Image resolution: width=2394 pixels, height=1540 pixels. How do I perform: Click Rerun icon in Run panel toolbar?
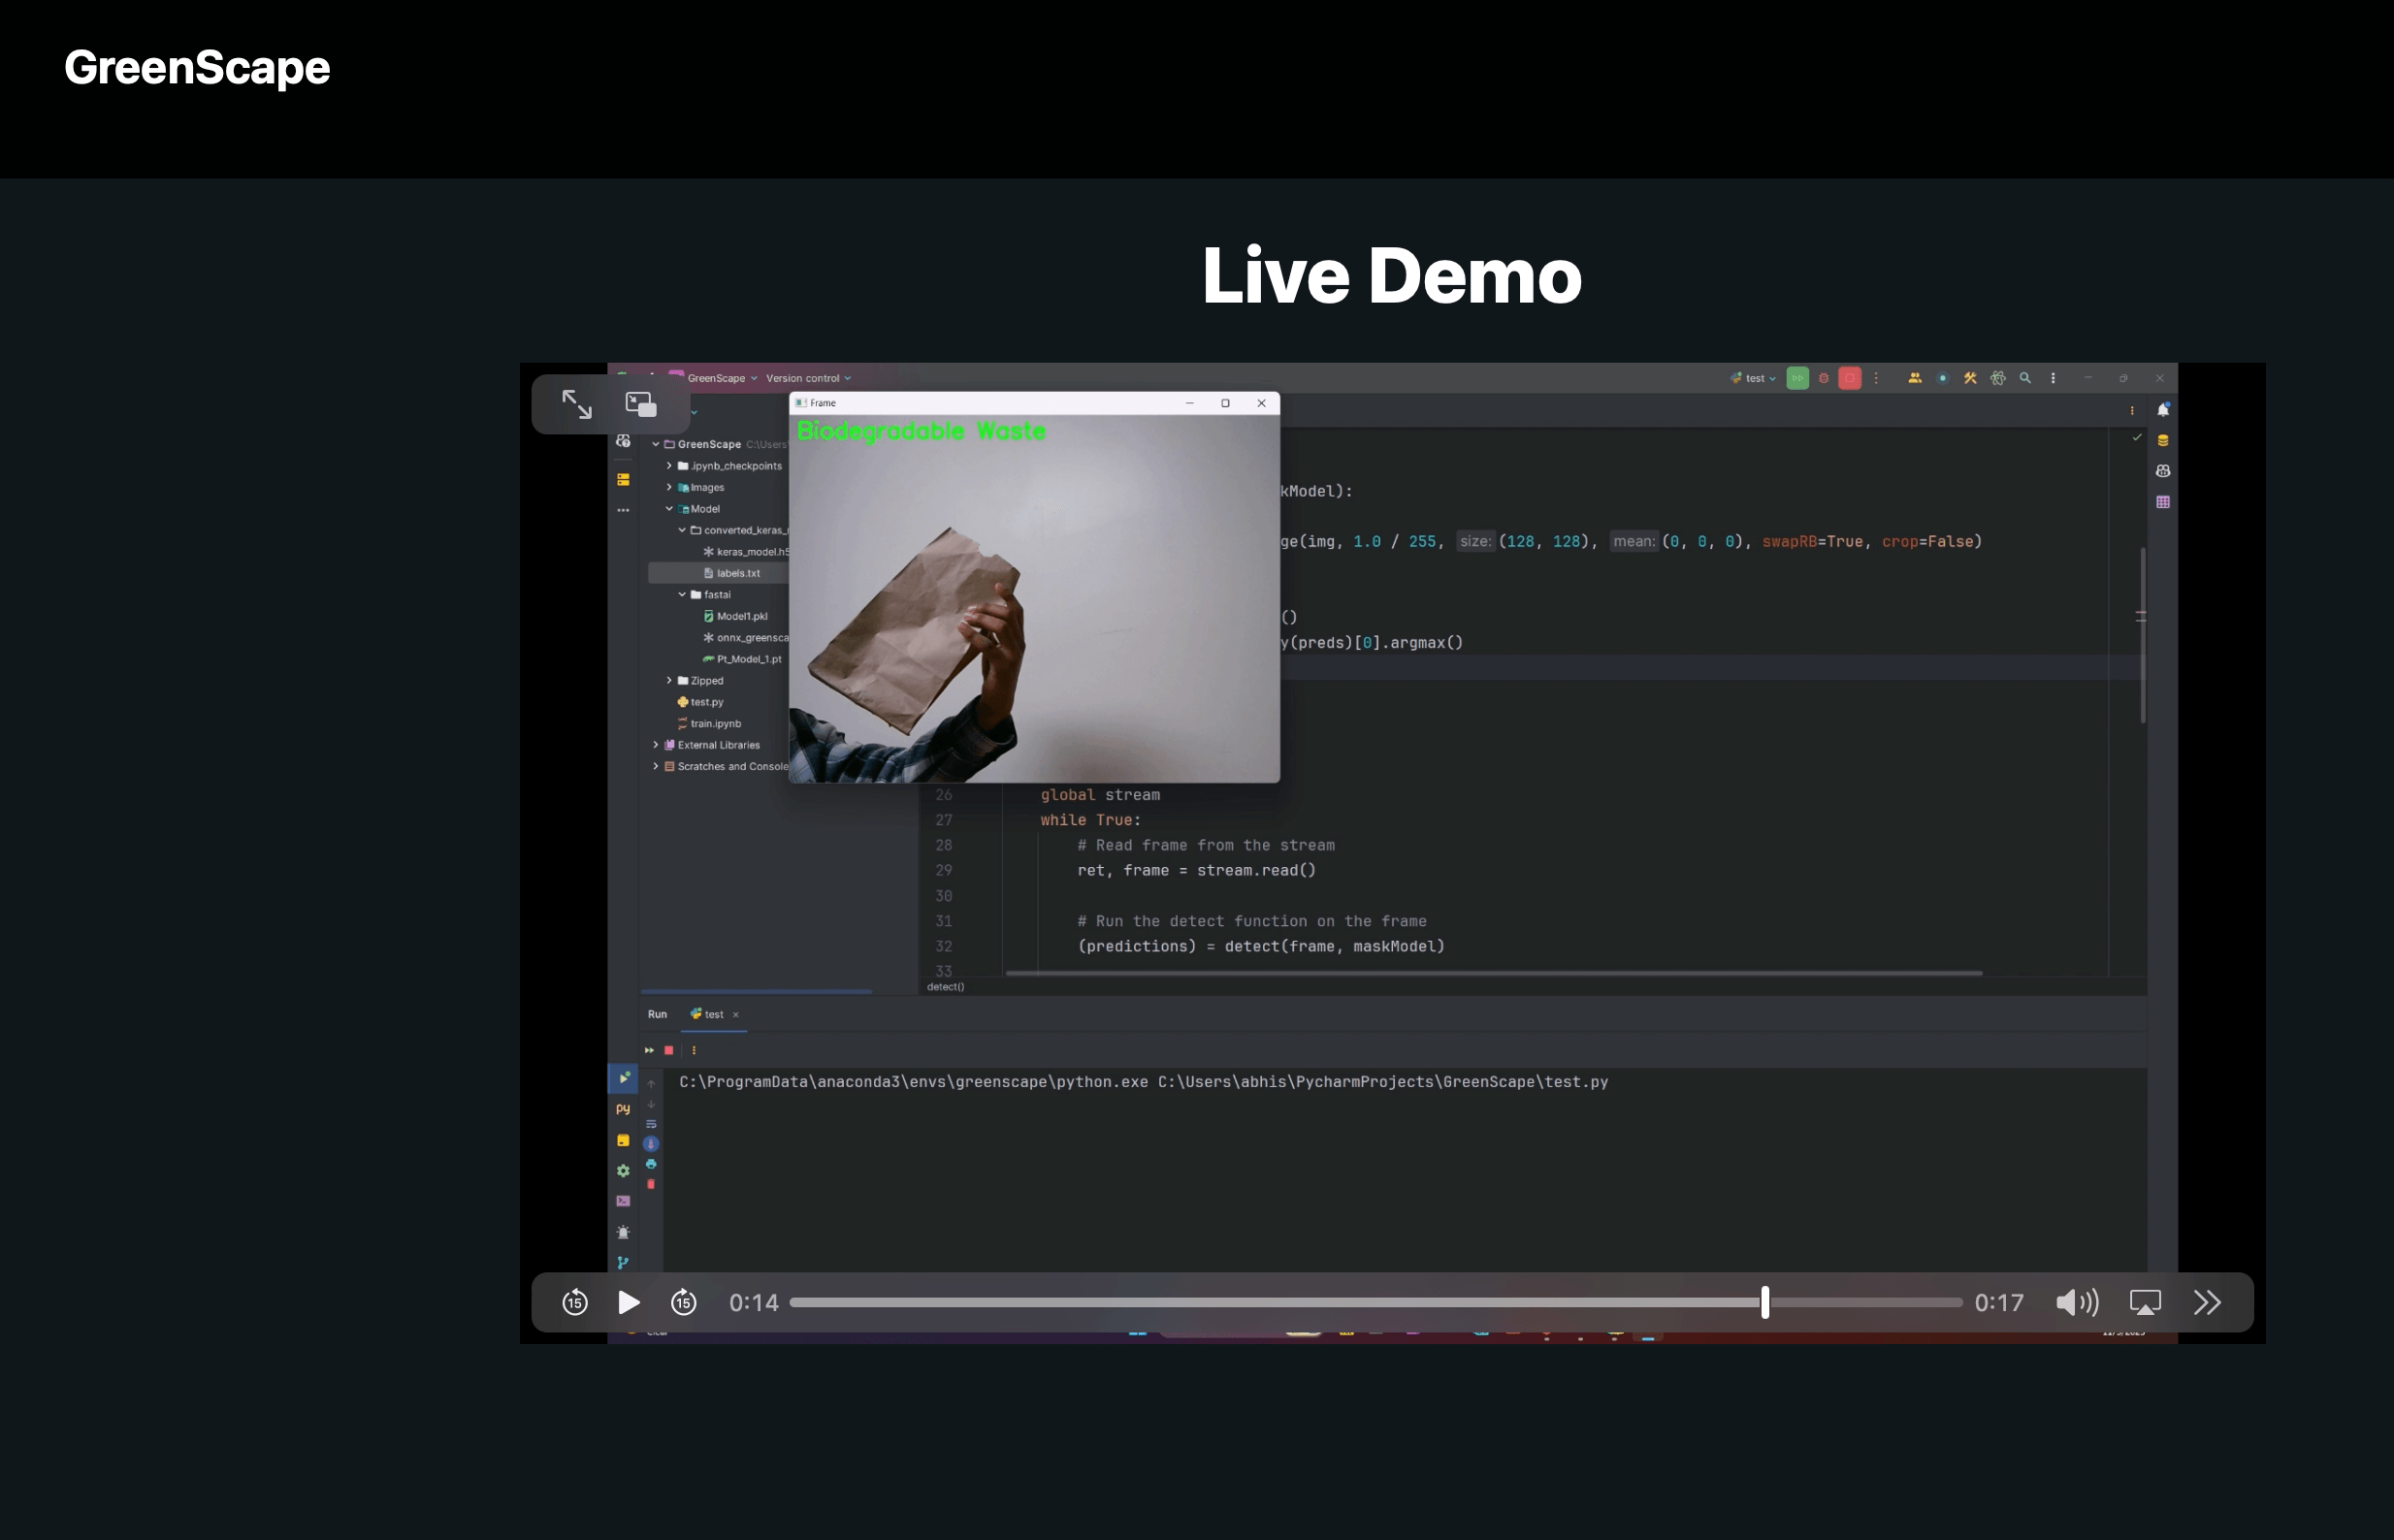(x=649, y=1050)
